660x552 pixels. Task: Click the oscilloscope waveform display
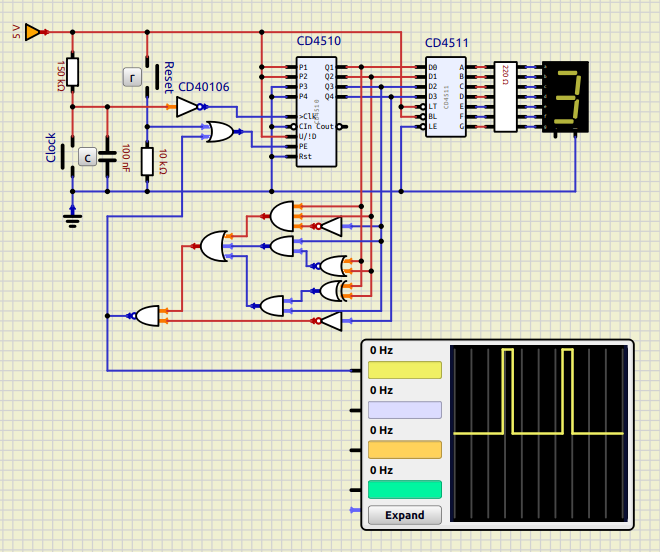[539, 433]
